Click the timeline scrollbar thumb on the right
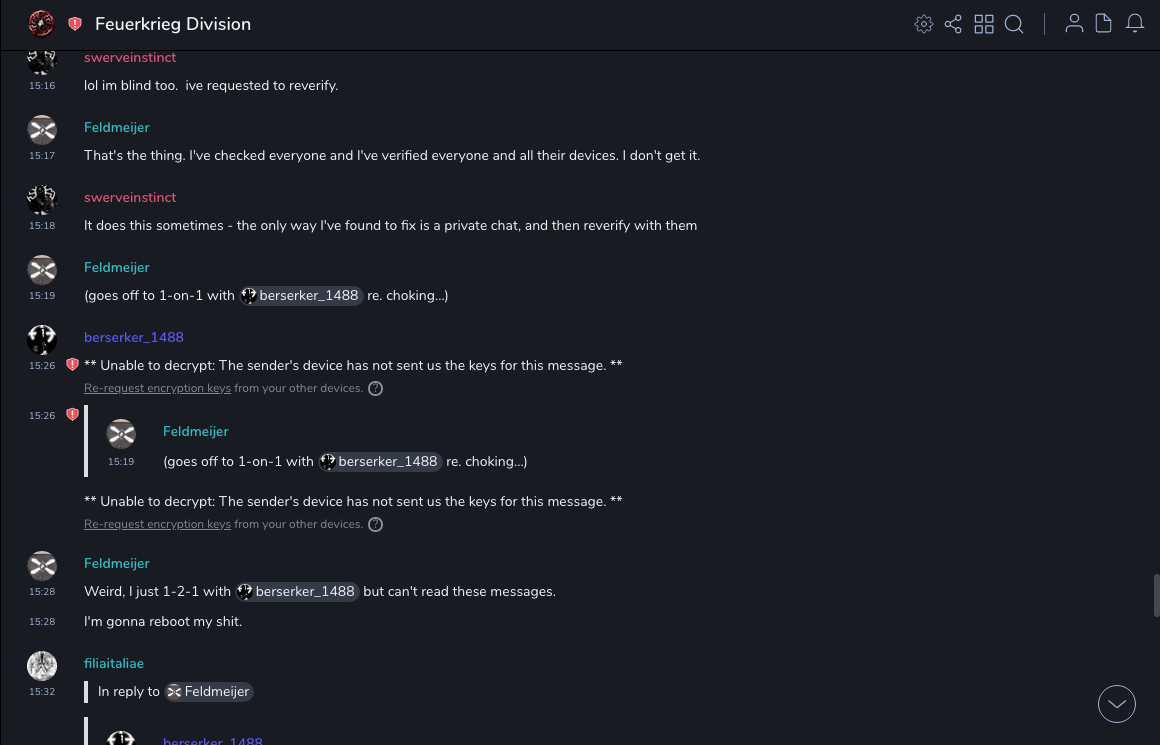Image resolution: width=1160 pixels, height=745 pixels. click(x=1156, y=596)
